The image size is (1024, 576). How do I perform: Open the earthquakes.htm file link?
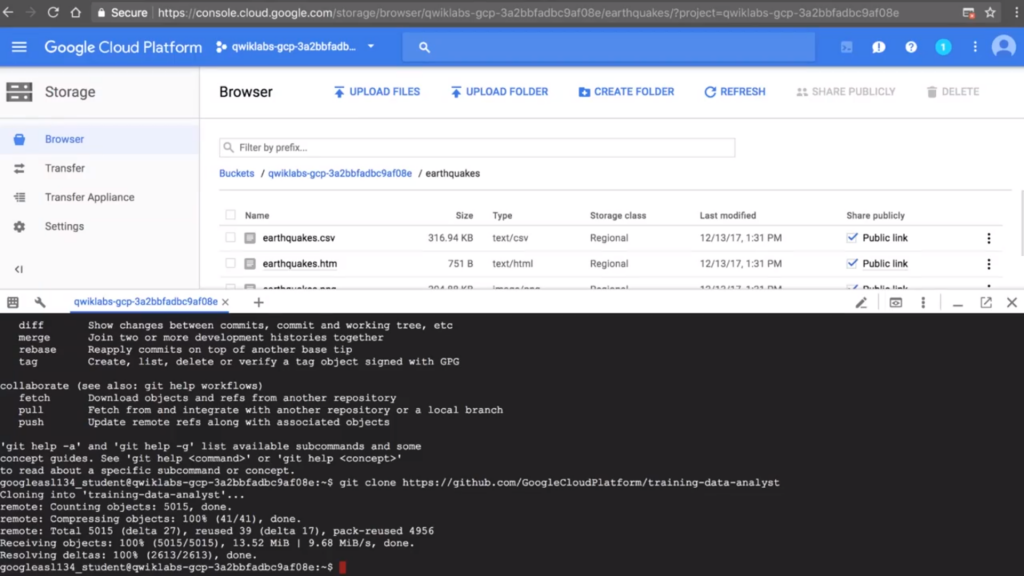pos(300,264)
